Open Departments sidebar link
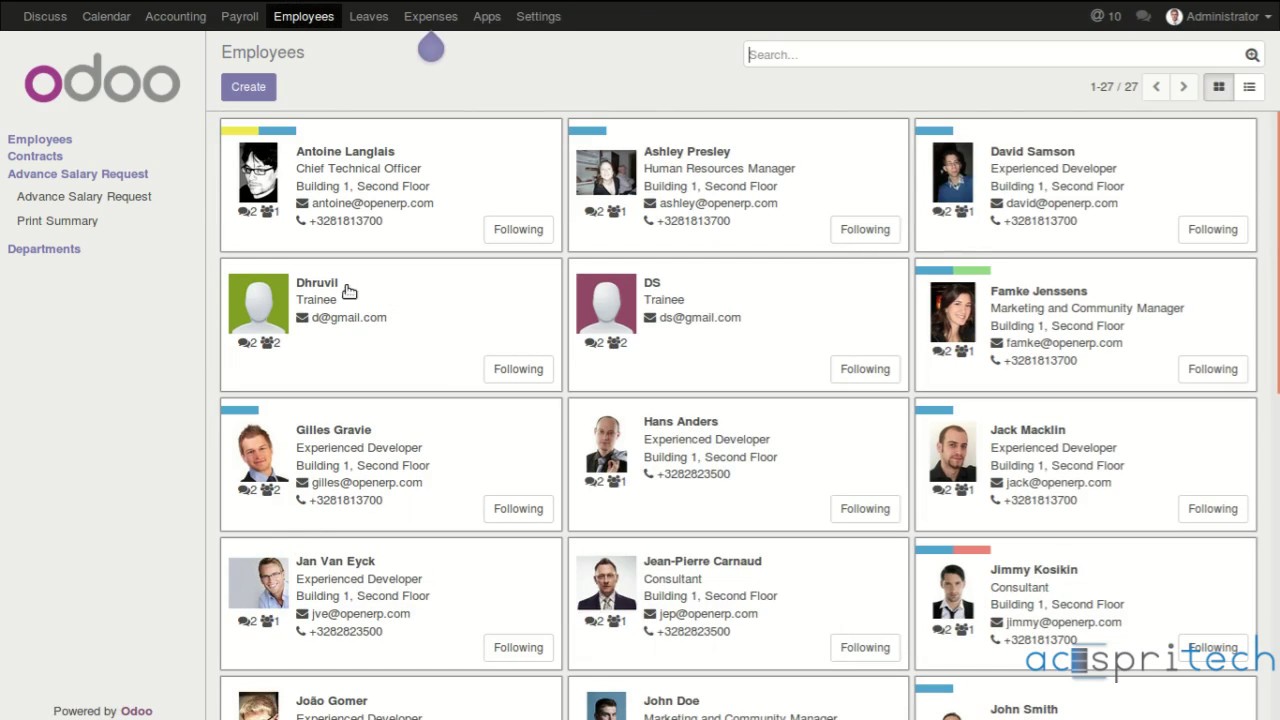1280x720 pixels. pyautogui.click(x=44, y=249)
